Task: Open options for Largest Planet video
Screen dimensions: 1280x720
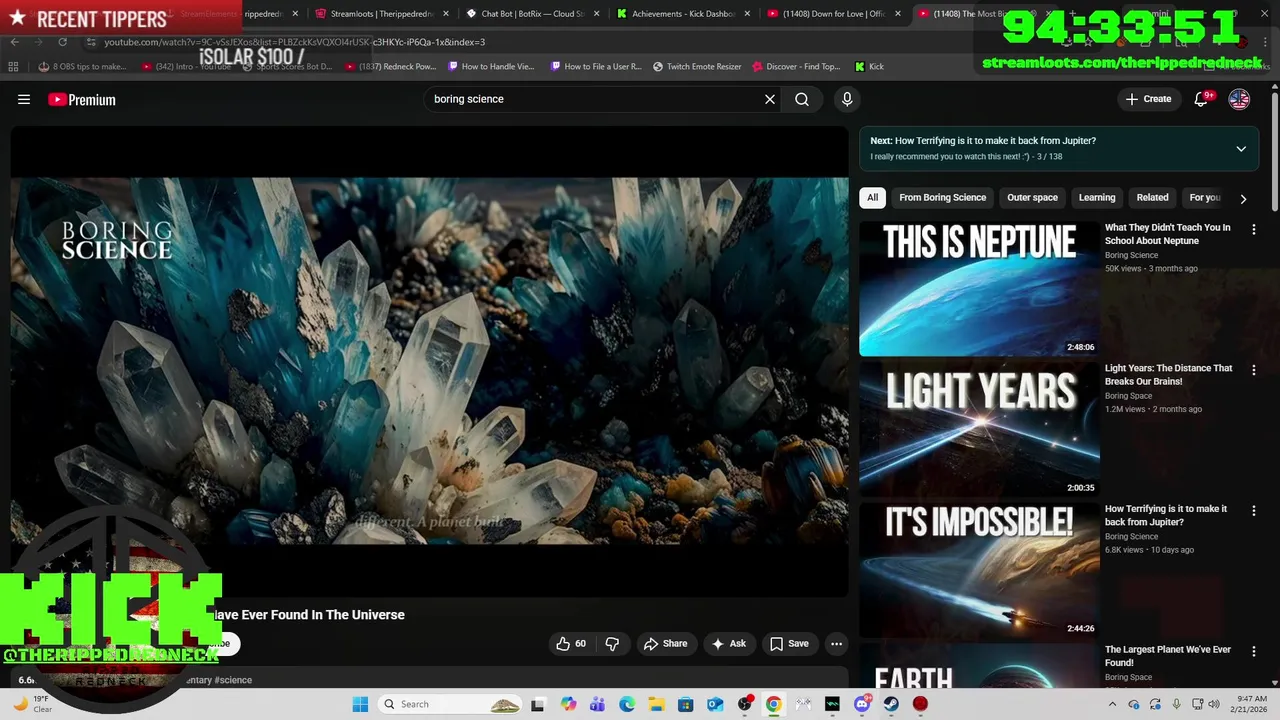Action: tap(1253, 652)
